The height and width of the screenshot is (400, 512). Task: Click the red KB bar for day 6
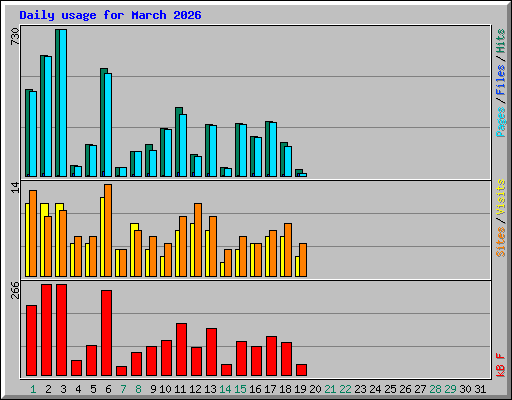pyautogui.click(x=106, y=333)
